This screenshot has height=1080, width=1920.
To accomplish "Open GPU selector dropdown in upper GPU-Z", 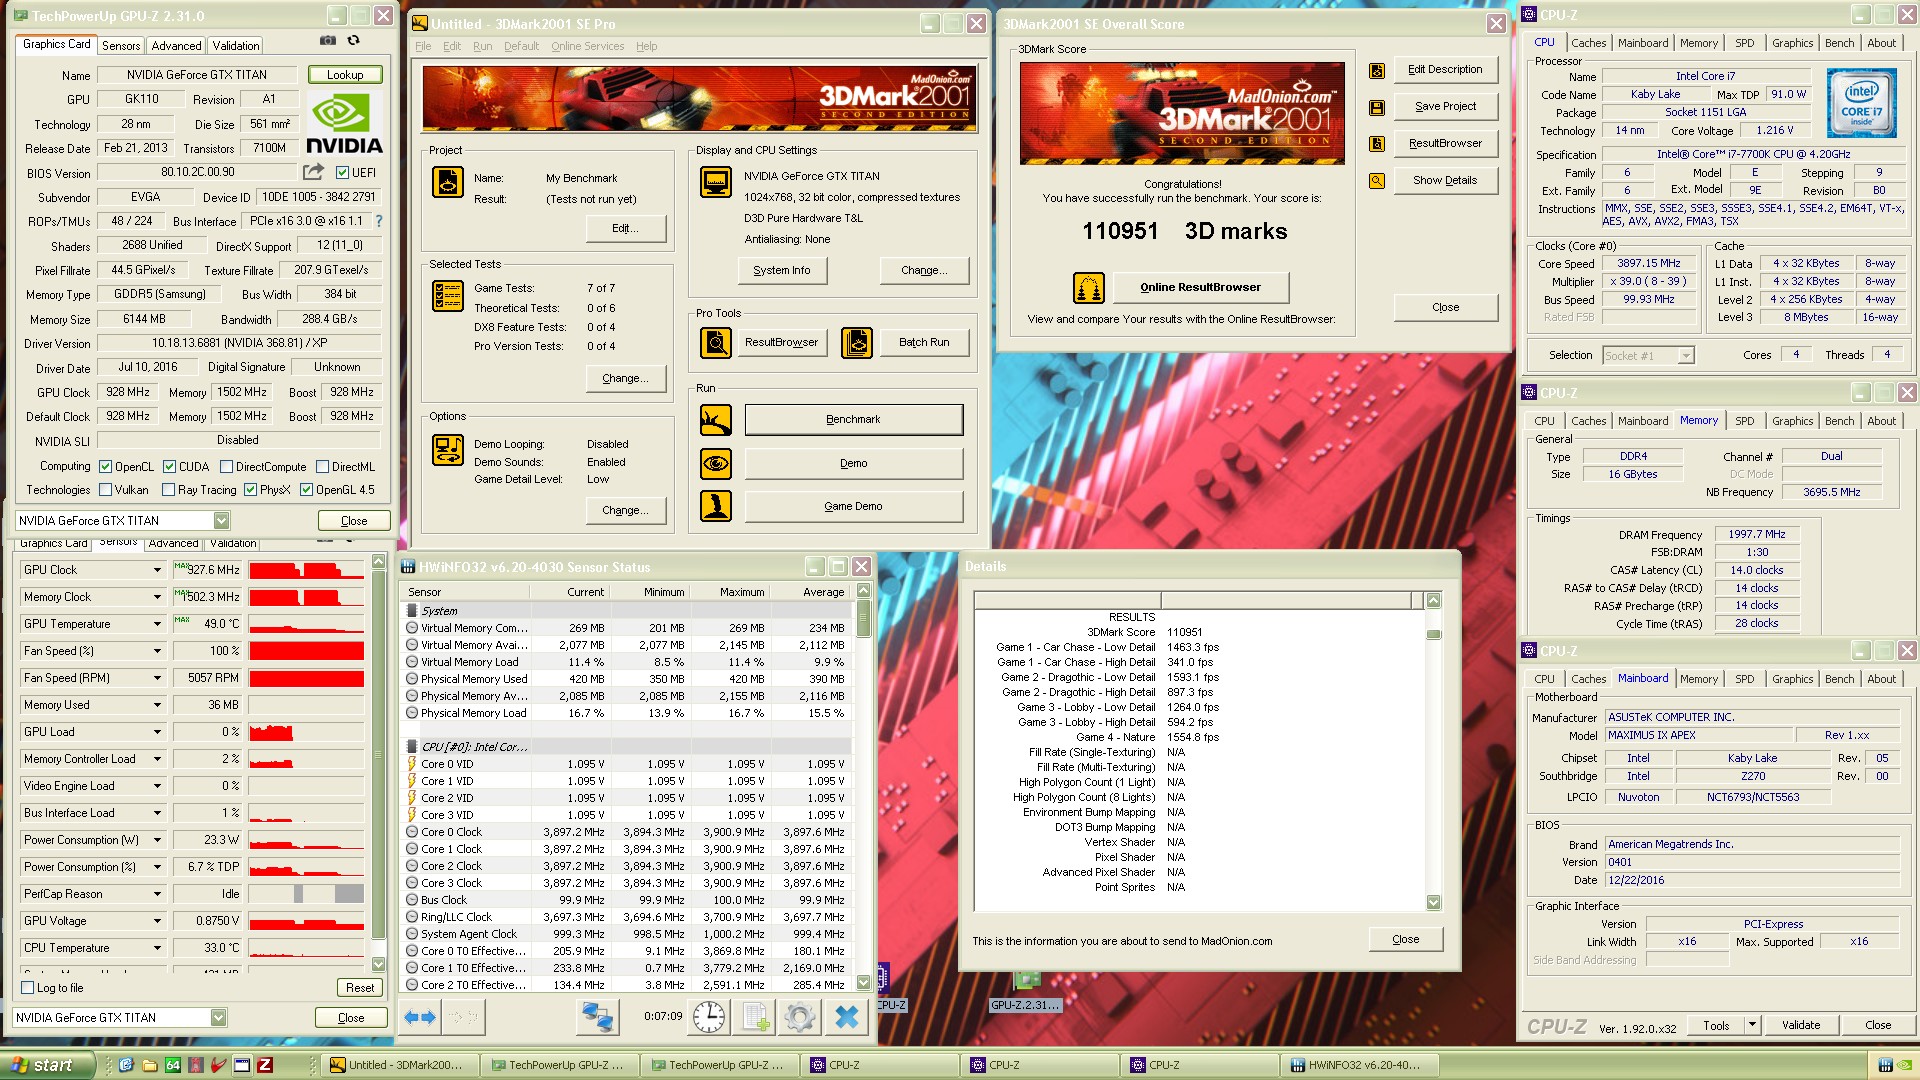I will click(x=221, y=521).
